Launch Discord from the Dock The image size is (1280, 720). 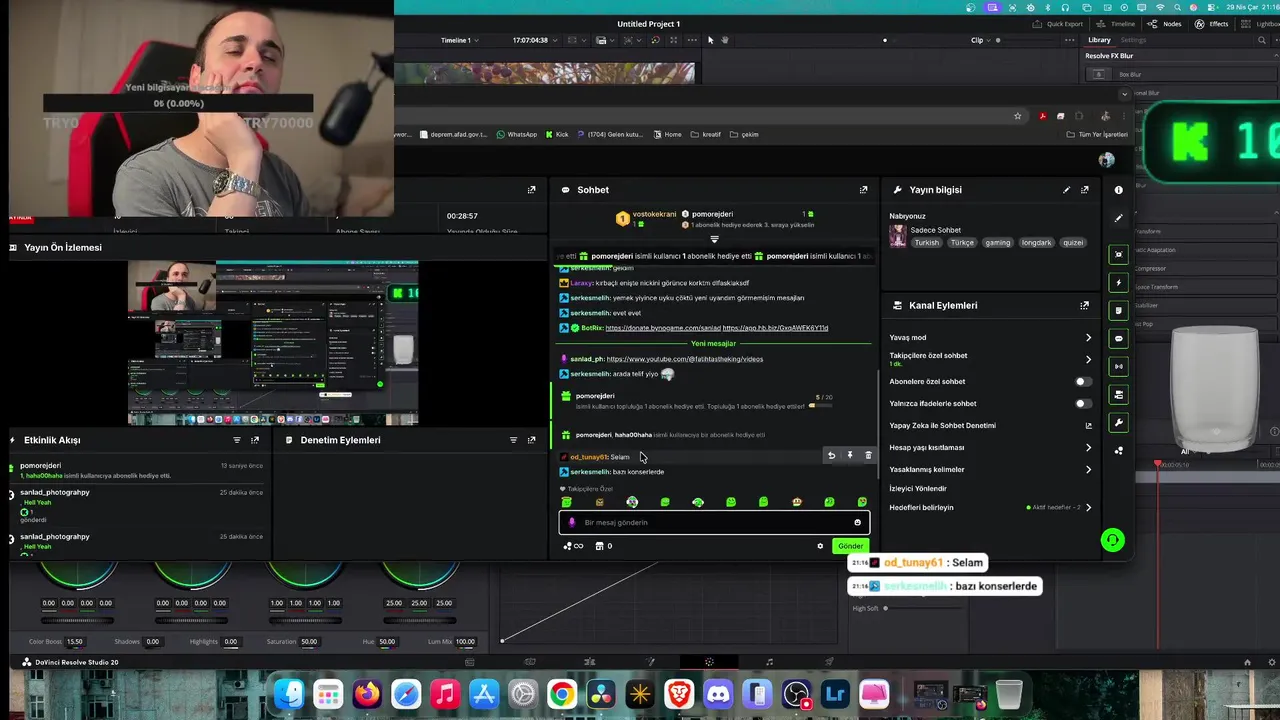pos(718,694)
